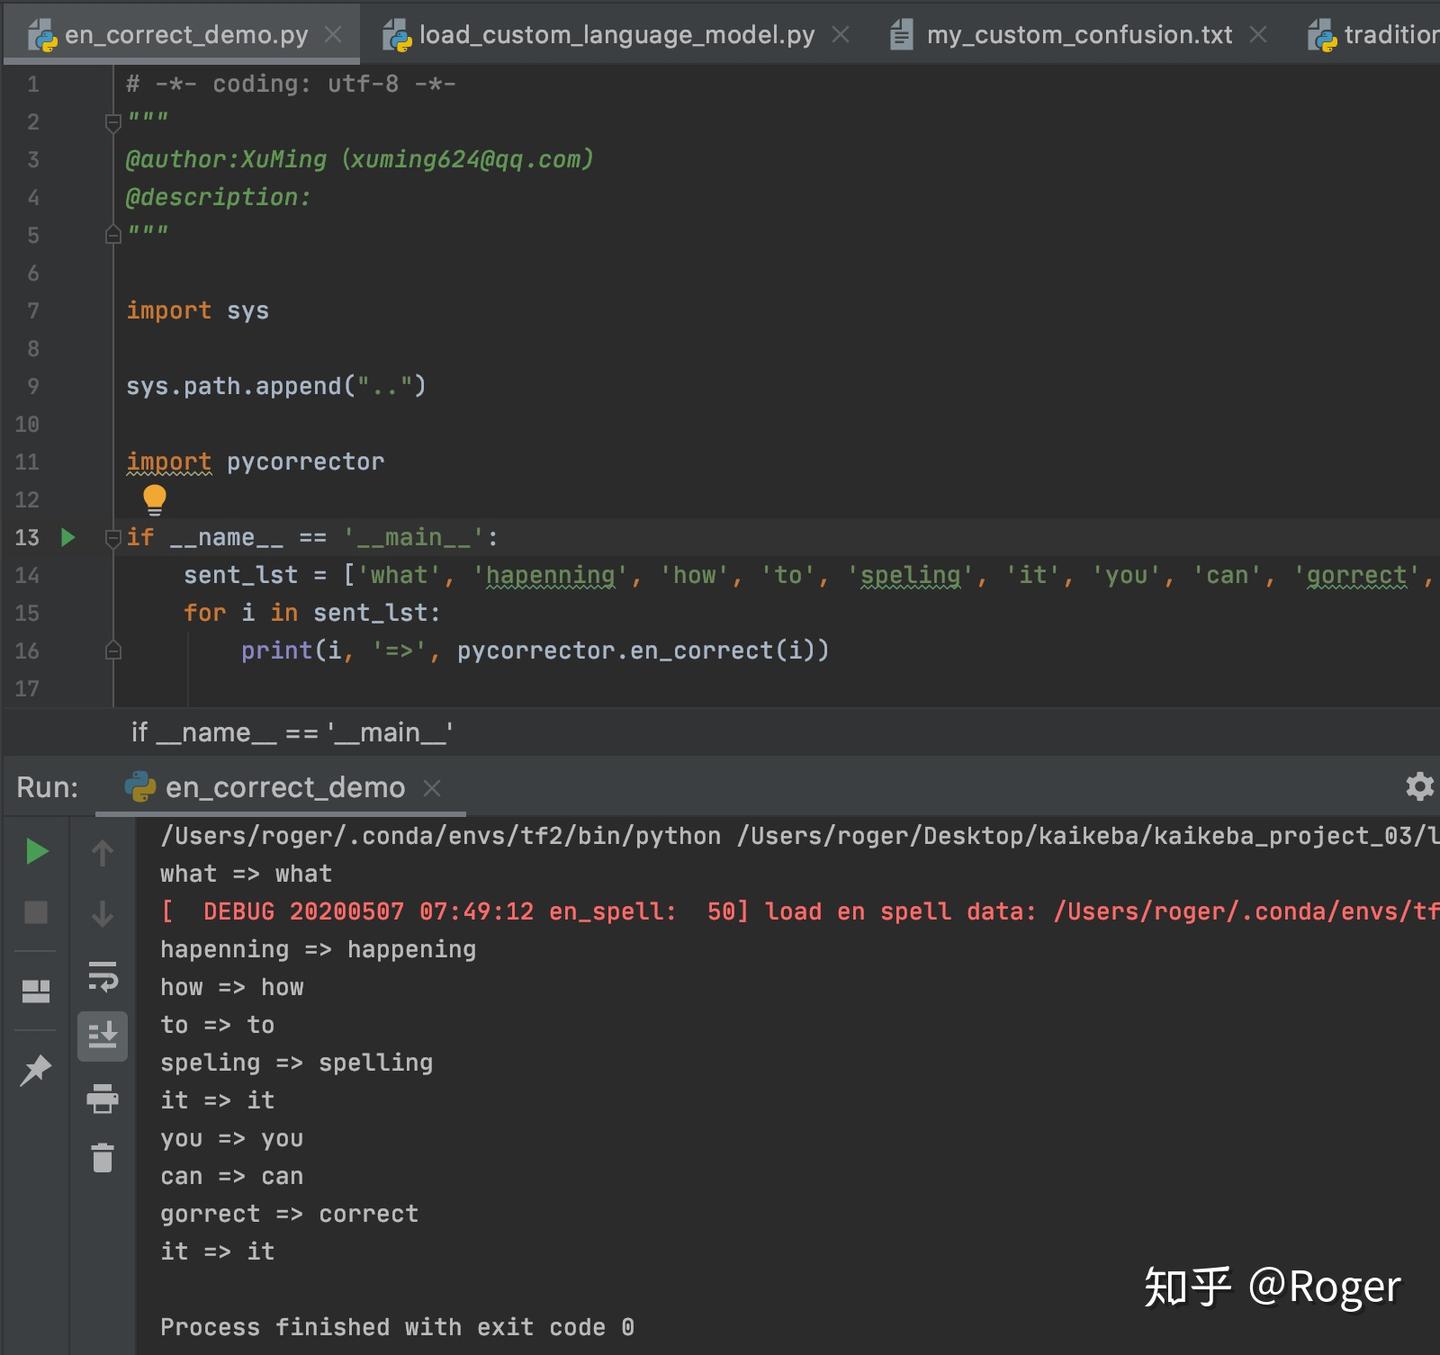Click the if __name__ == '__main__' breadcrumb
1440x1355 pixels.
click(x=292, y=733)
